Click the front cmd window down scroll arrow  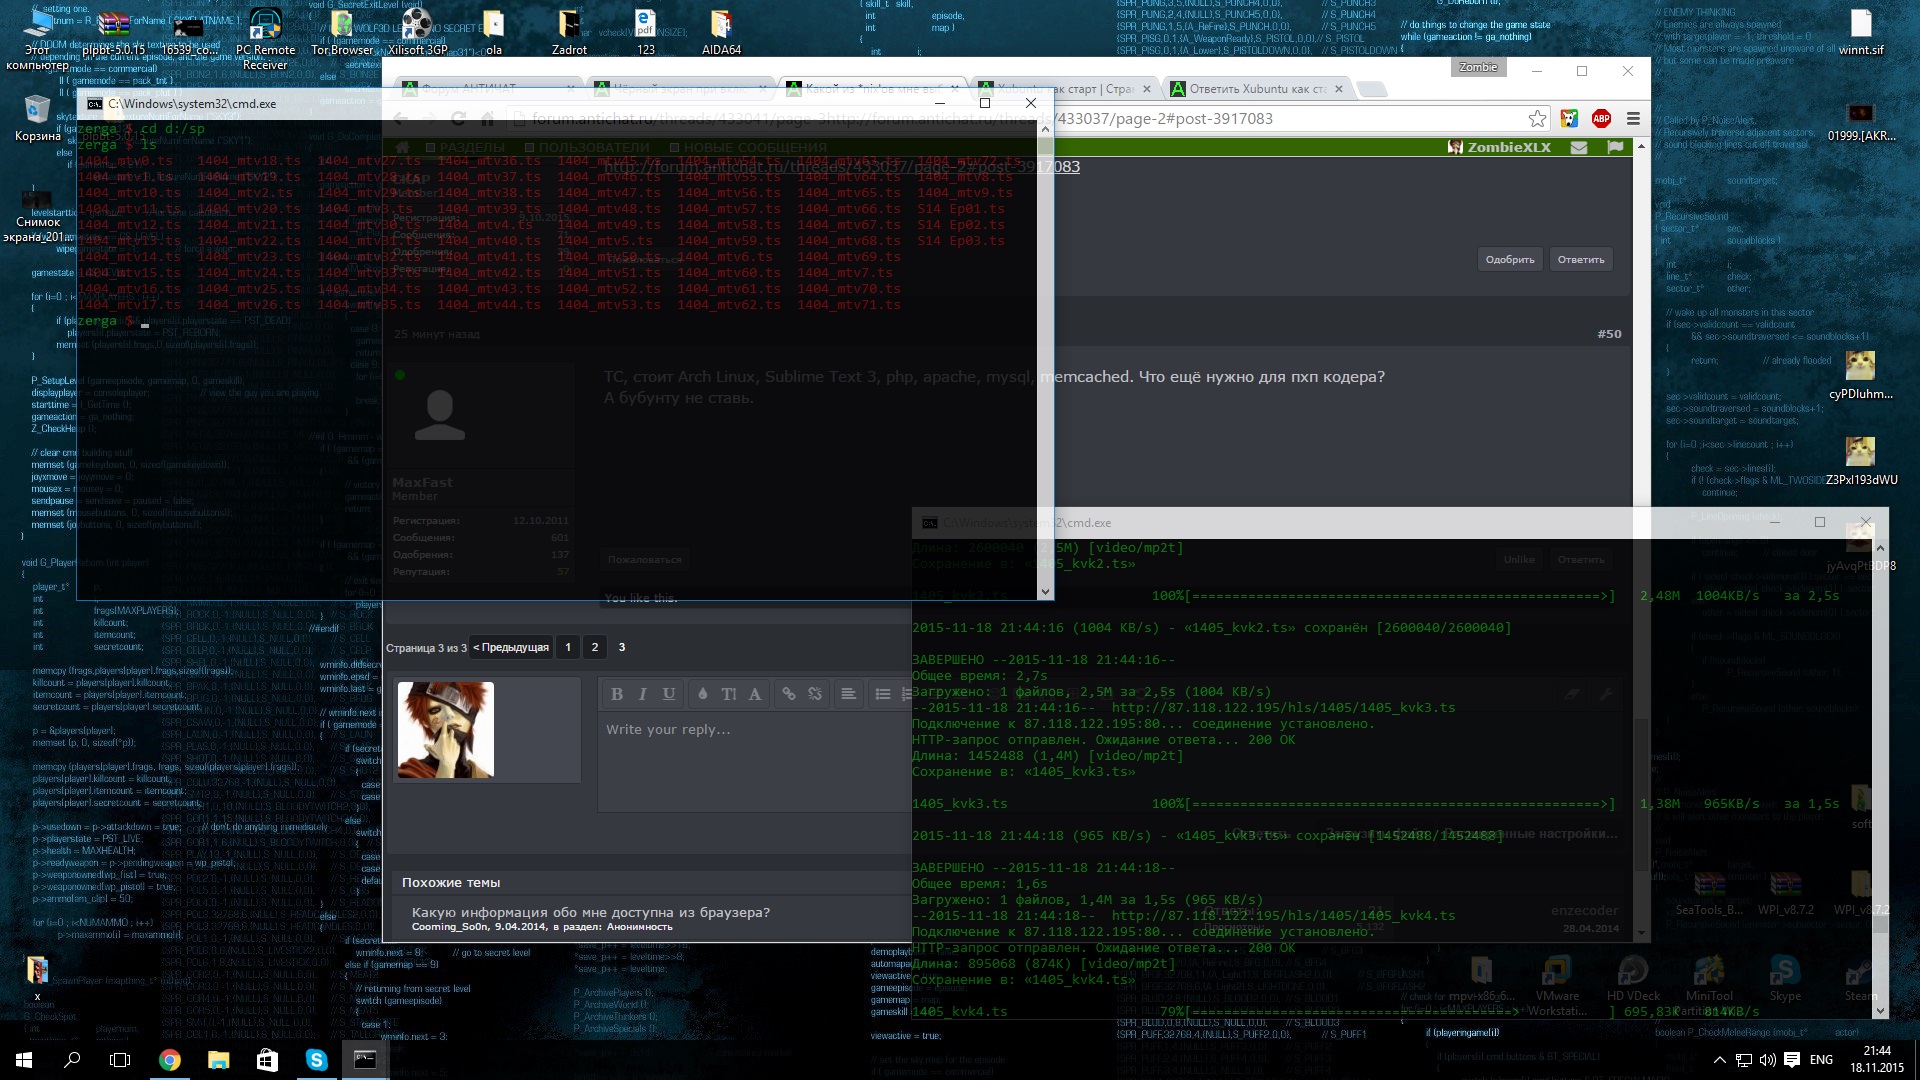point(1046,592)
